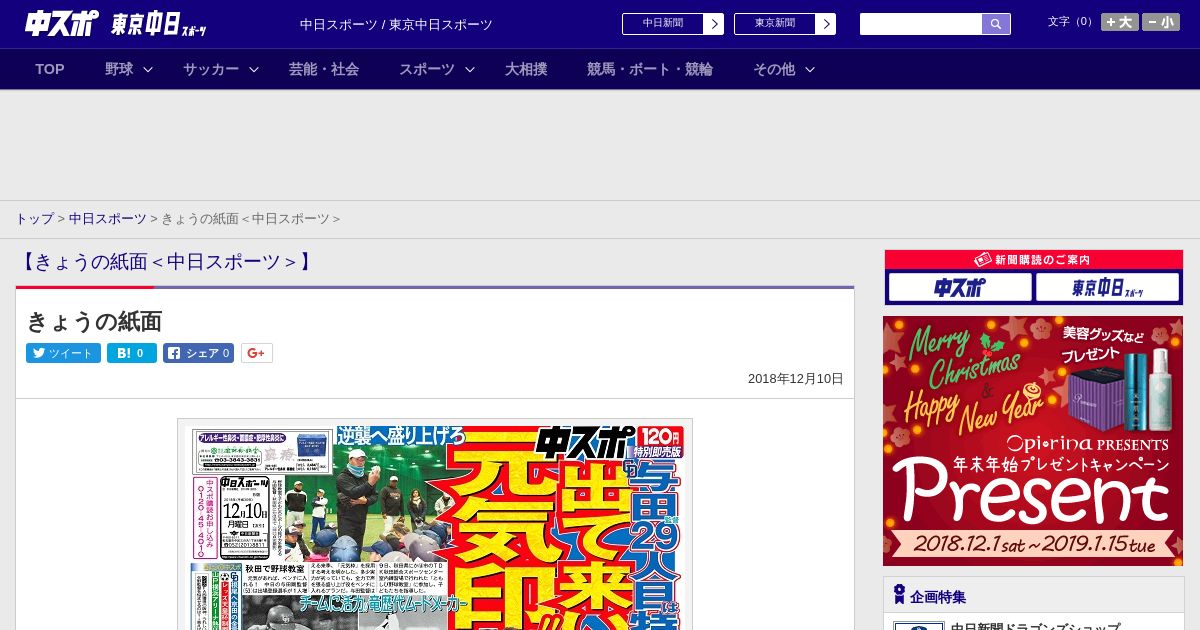The image size is (1200, 630).
Task: Go to TOP in navigation bar
Action: (x=50, y=69)
